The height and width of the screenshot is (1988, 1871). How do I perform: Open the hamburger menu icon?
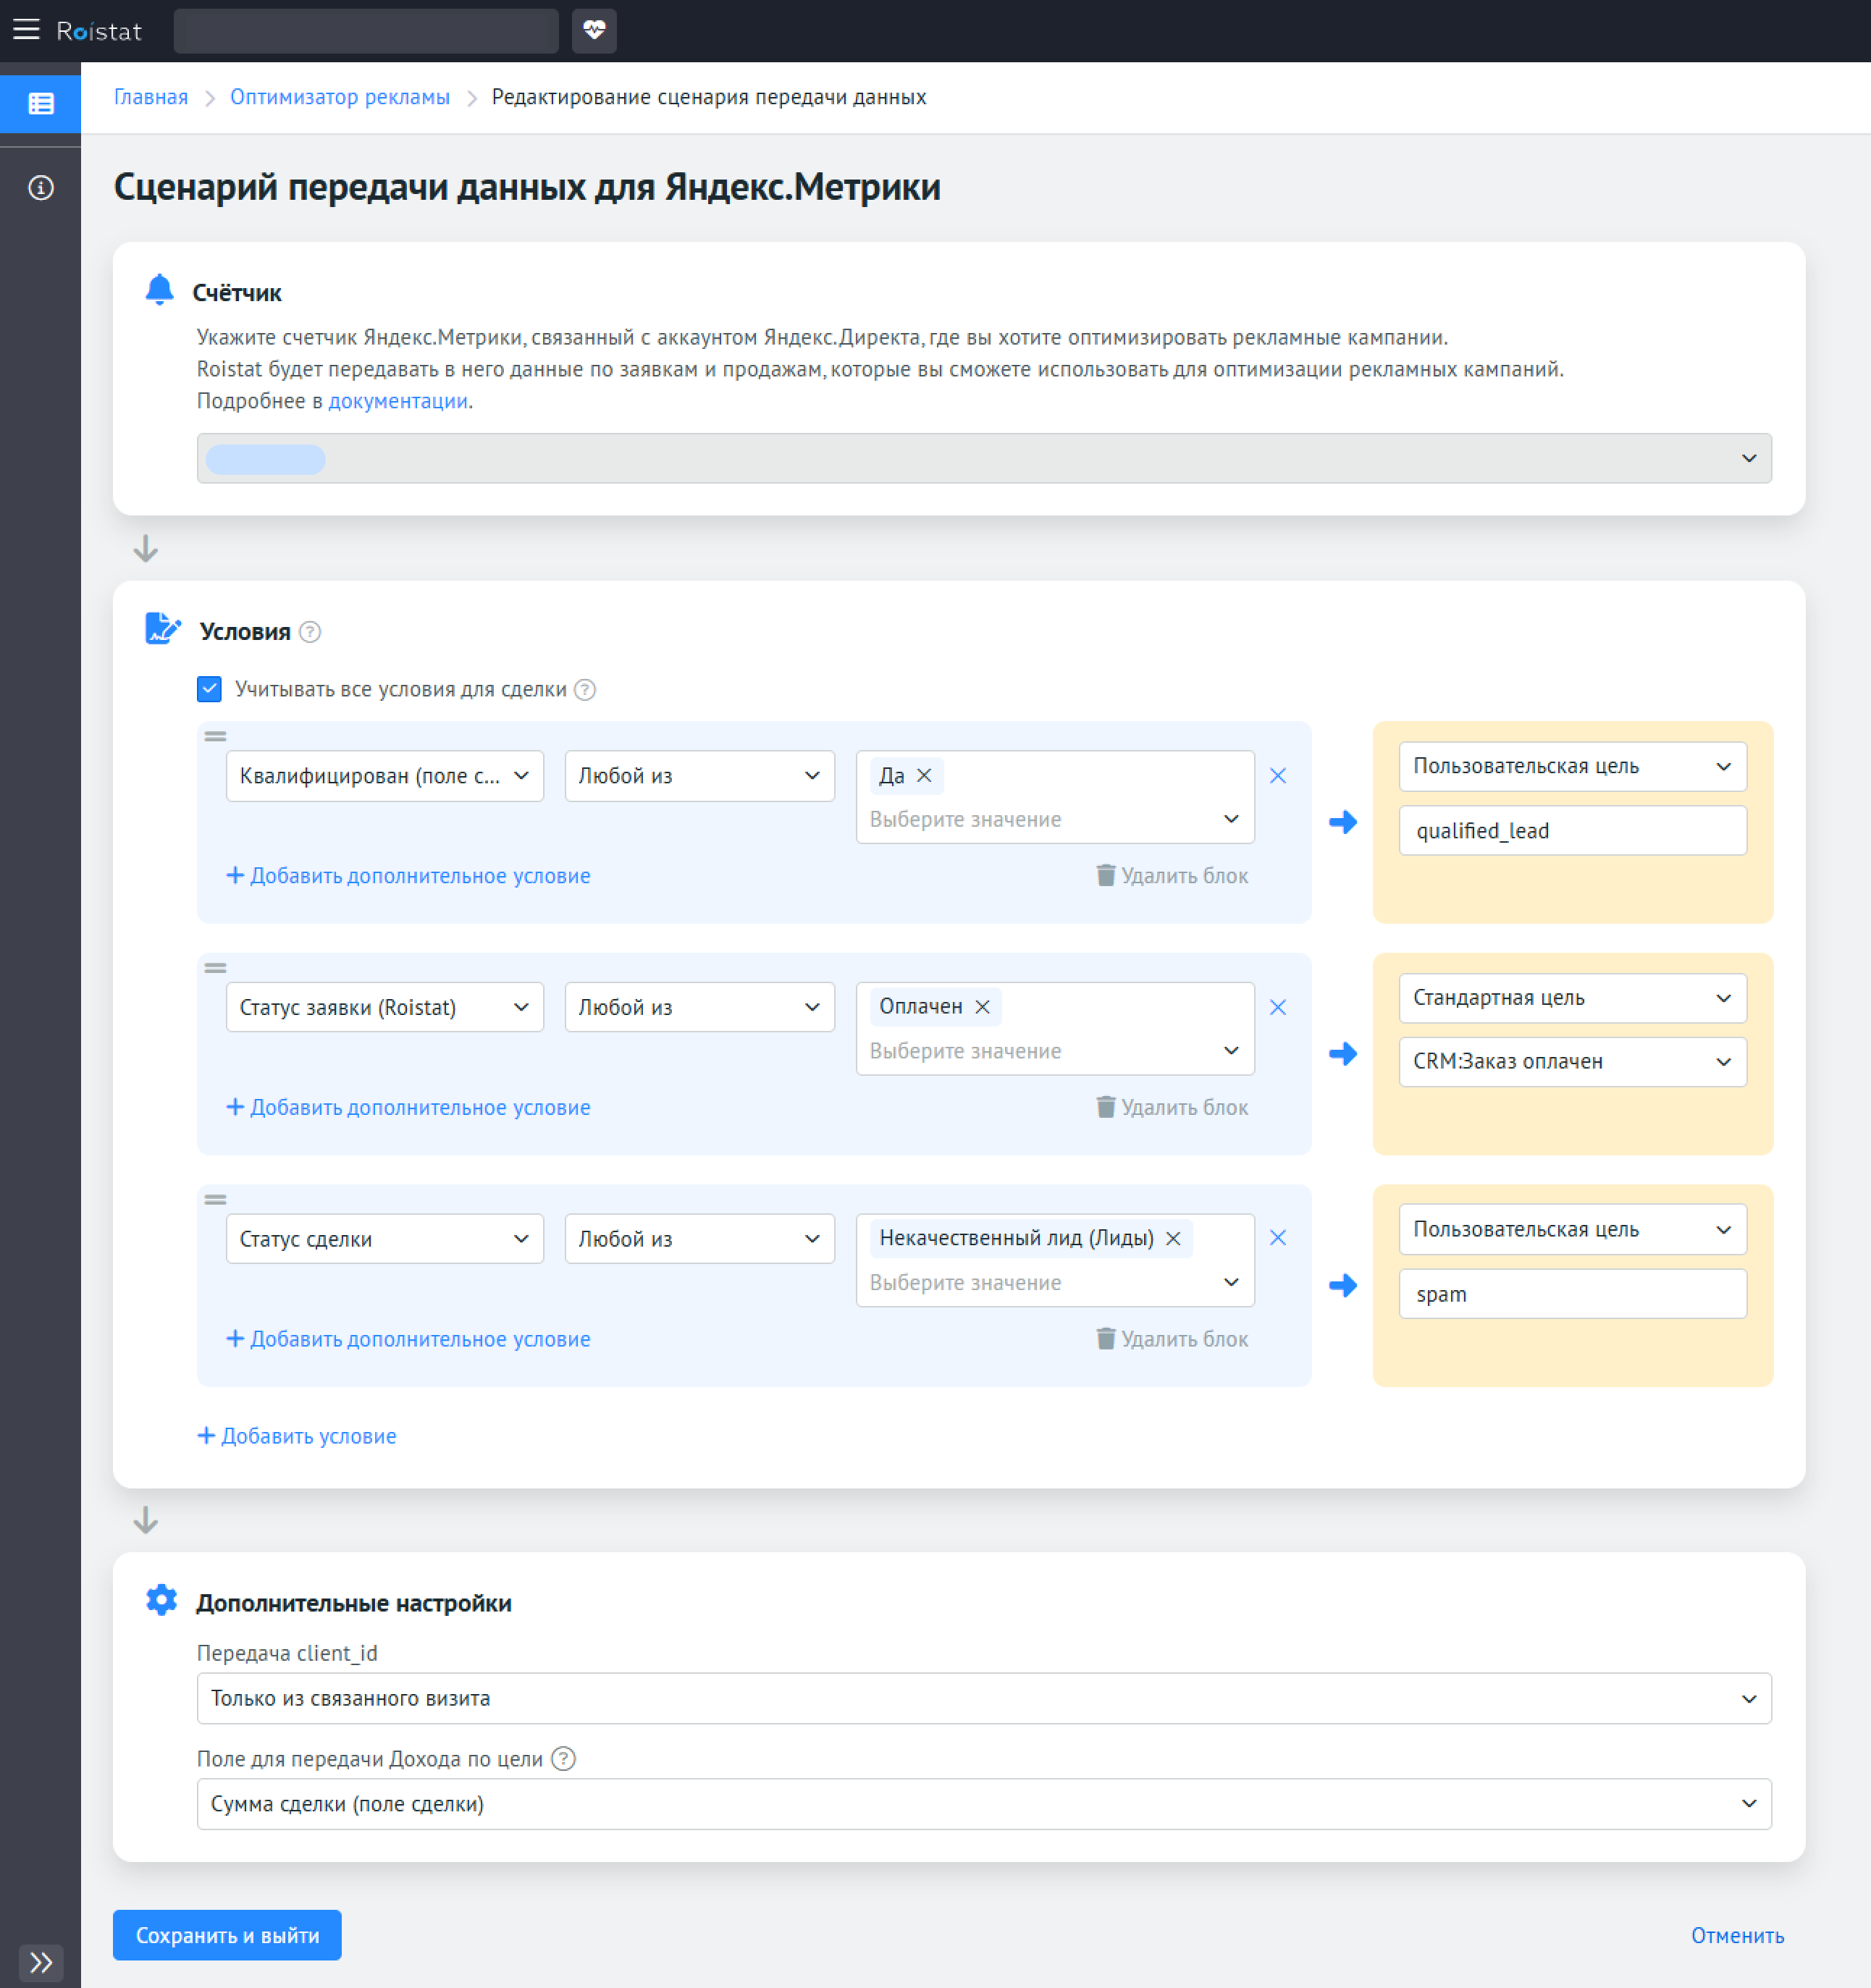tap(26, 30)
